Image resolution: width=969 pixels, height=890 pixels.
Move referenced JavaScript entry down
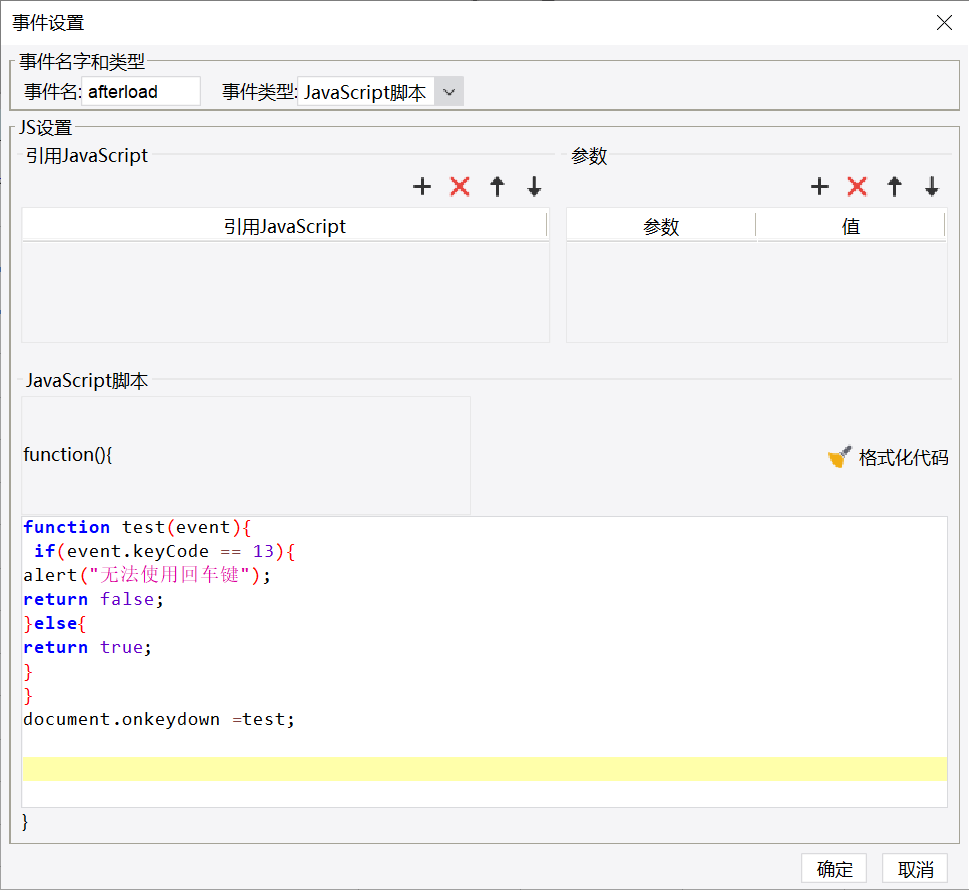535,186
